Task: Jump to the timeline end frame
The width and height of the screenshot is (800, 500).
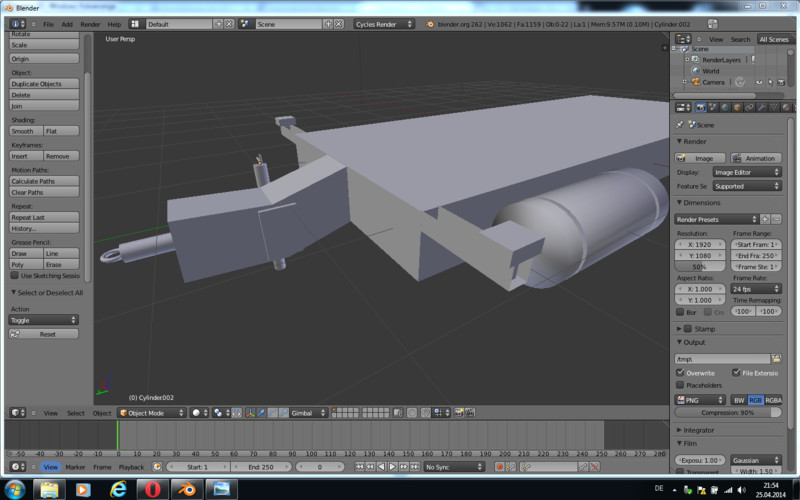Action: coord(415,467)
